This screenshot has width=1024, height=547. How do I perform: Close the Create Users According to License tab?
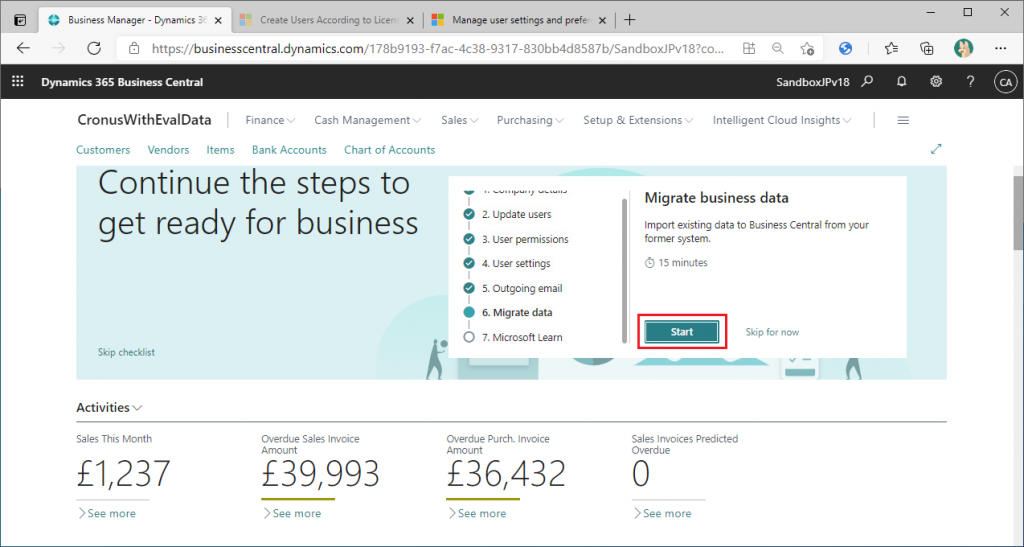[x=410, y=20]
